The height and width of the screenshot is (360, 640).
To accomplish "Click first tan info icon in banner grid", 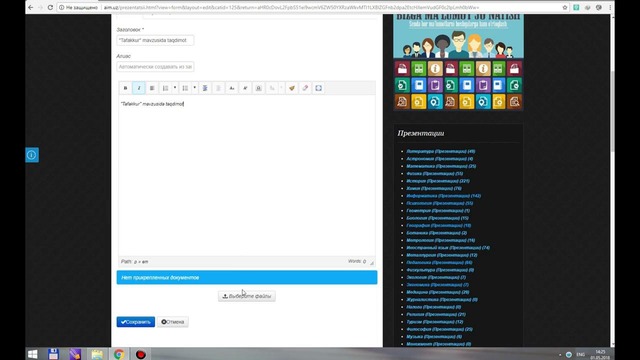I will click(435, 69).
